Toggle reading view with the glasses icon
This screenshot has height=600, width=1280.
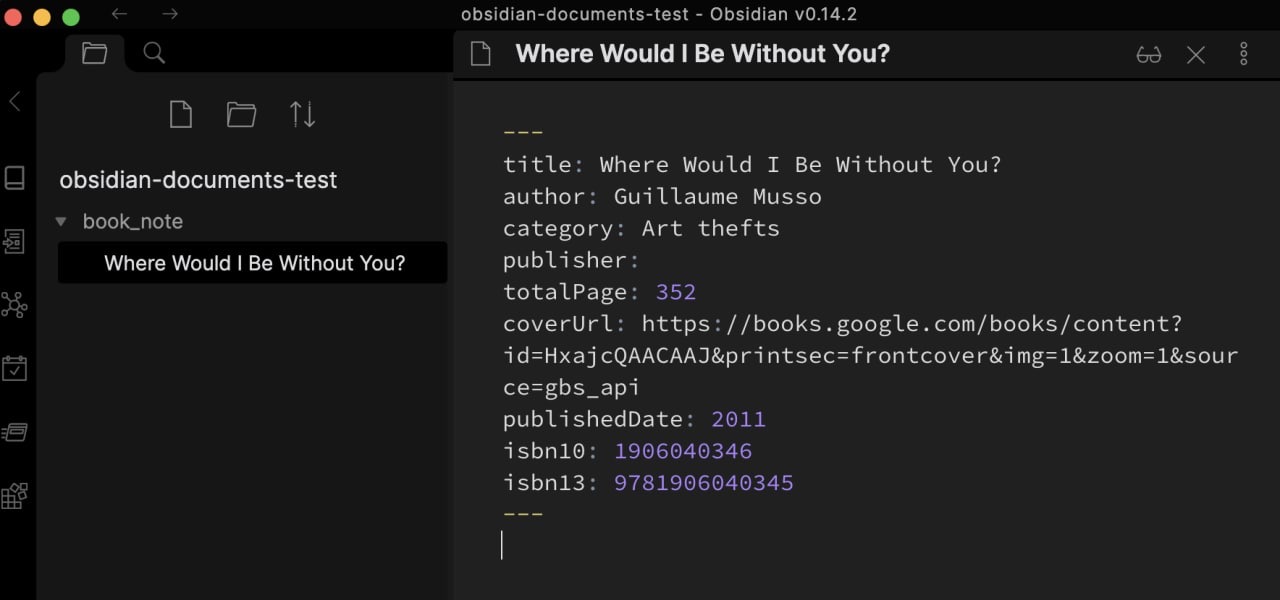[x=1149, y=55]
